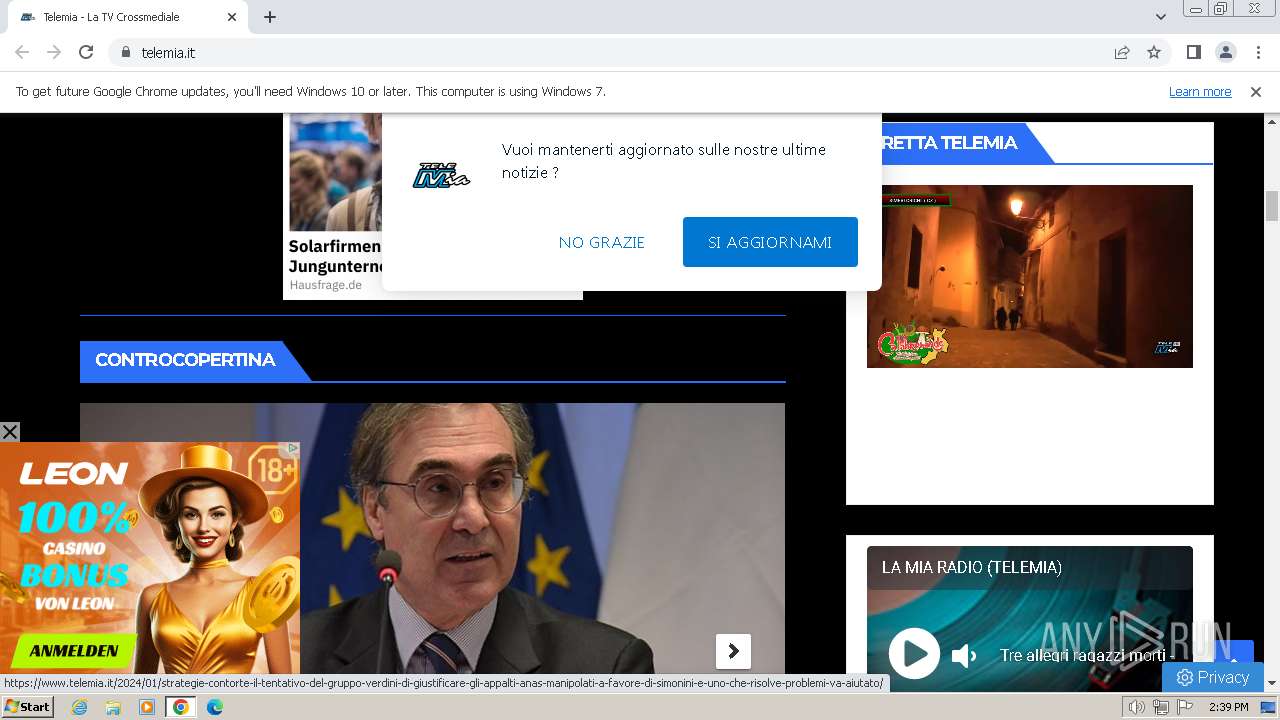
Task: Open network status tray icon
Action: tap(1161, 707)
